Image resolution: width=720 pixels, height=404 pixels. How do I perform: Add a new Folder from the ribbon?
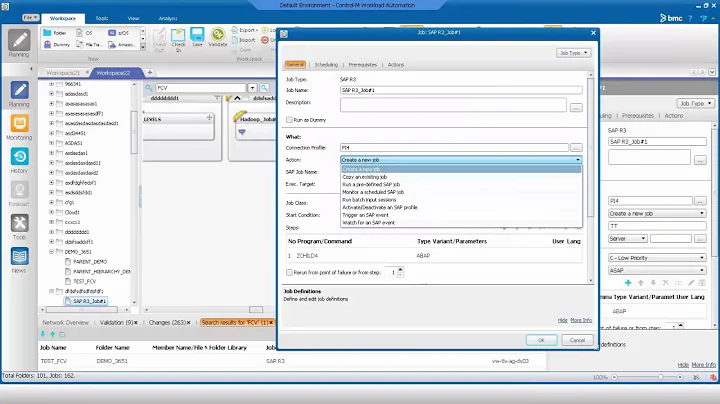55,33
